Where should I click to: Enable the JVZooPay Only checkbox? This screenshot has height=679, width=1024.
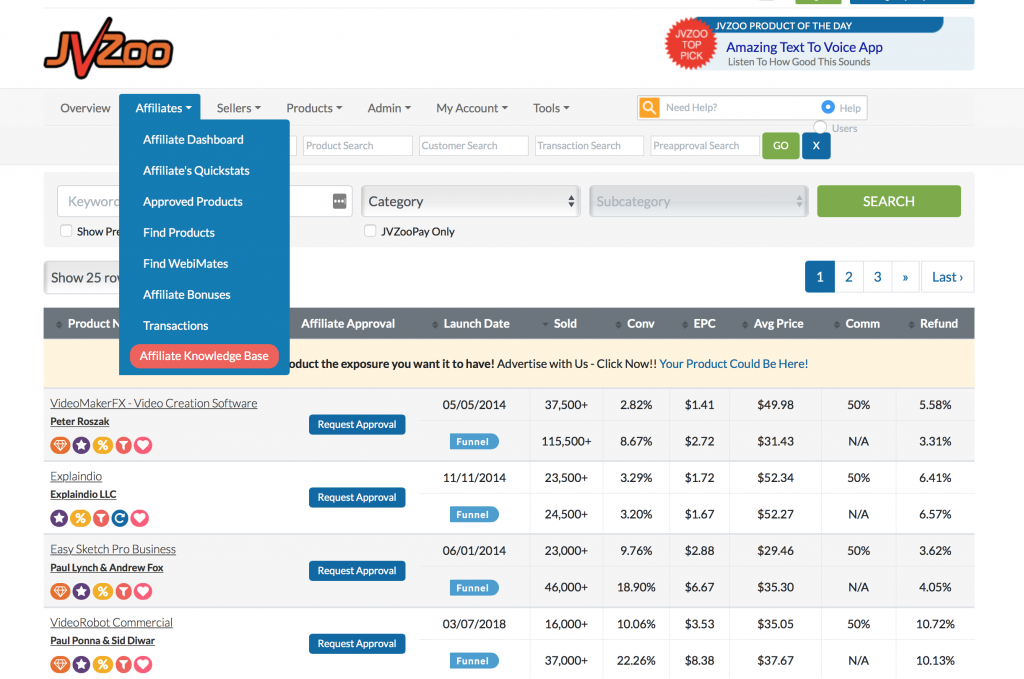(x=370, y=231)
